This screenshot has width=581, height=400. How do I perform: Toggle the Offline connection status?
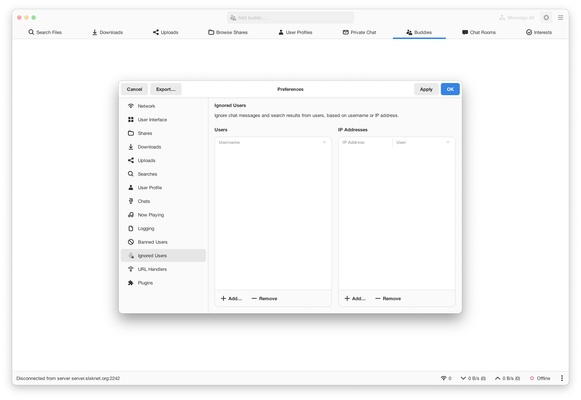(540, 378)
